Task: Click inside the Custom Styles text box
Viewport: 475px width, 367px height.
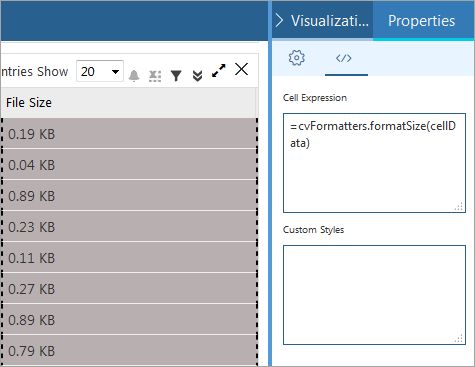Action: pos(374,295)
